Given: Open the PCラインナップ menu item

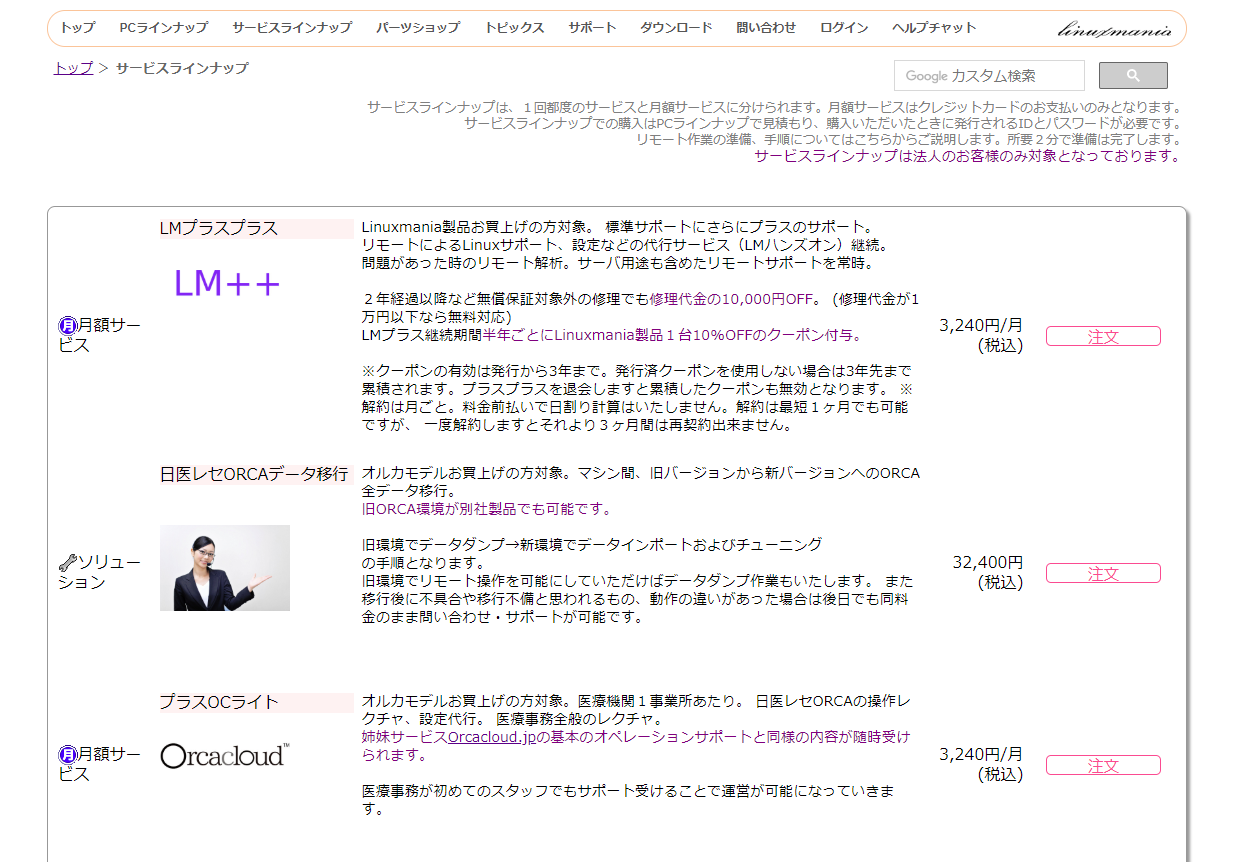Looking at the screenshot, I should coord(164,28).
